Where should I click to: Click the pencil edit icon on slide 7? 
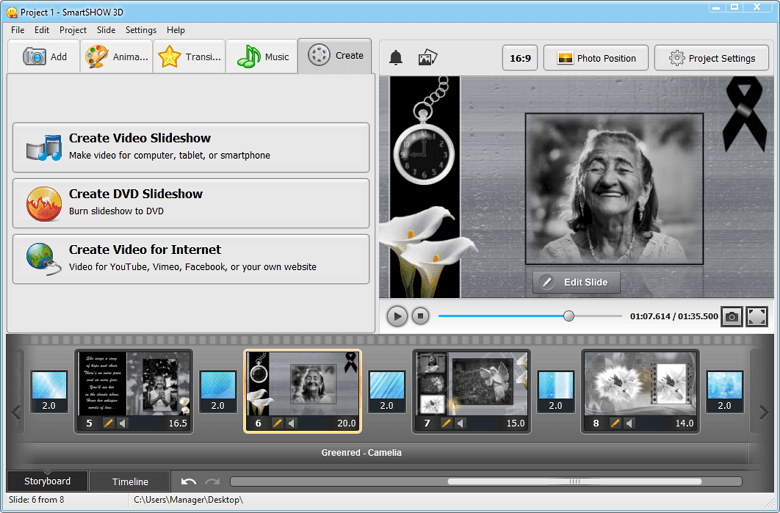tap(446, 423)
